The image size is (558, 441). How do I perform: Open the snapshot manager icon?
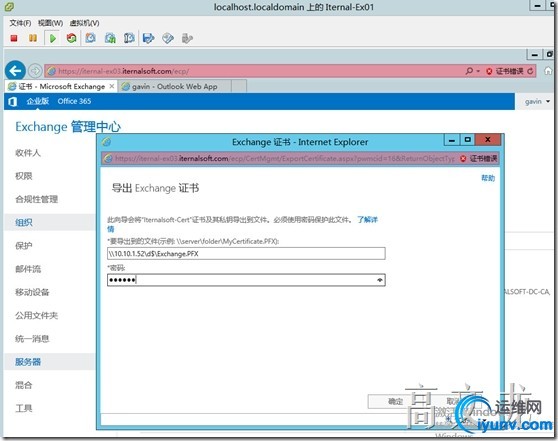(129, 38)
